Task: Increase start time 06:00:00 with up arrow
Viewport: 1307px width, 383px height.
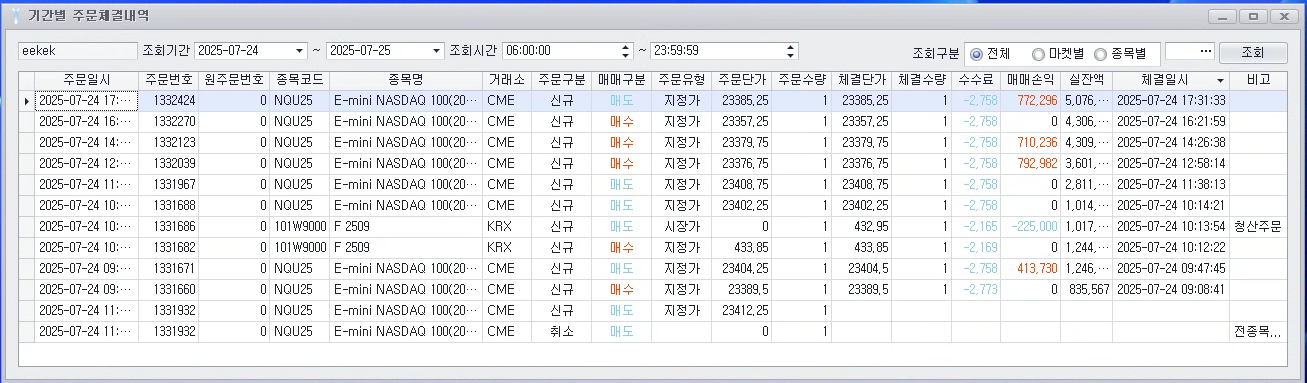Action: coord(627,47)
